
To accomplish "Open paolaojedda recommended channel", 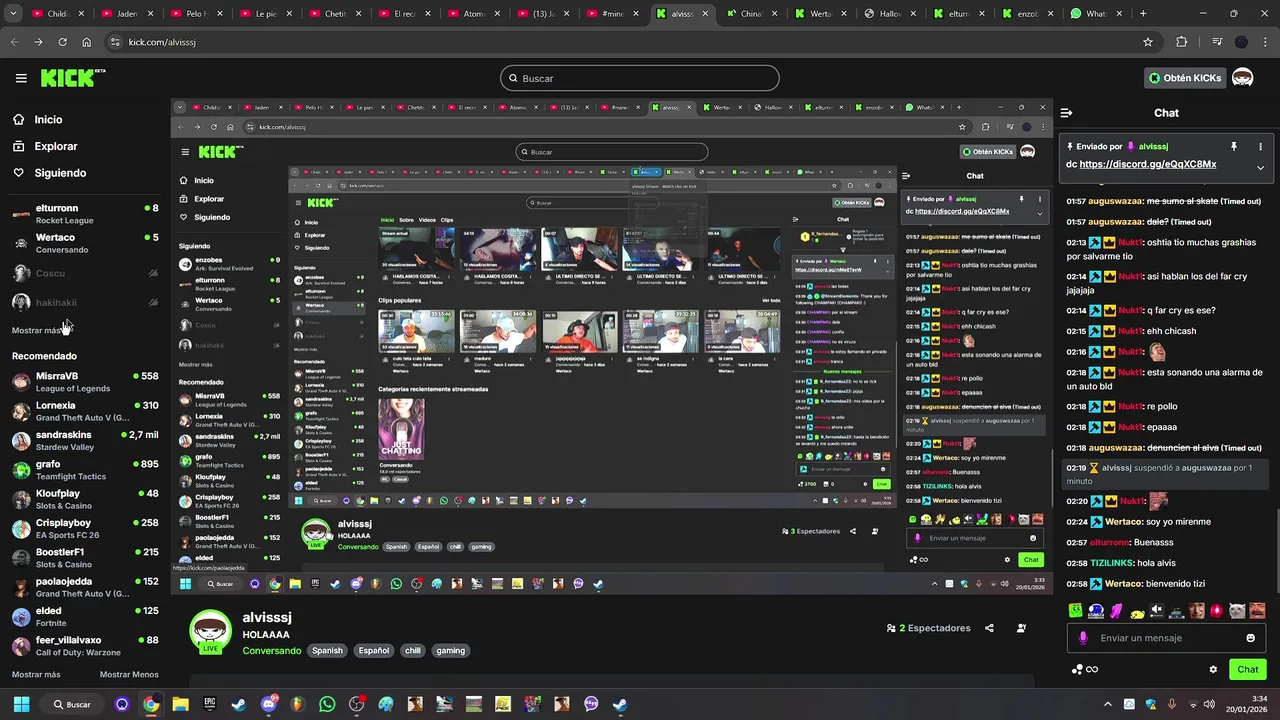I will (x=84, y=587).
